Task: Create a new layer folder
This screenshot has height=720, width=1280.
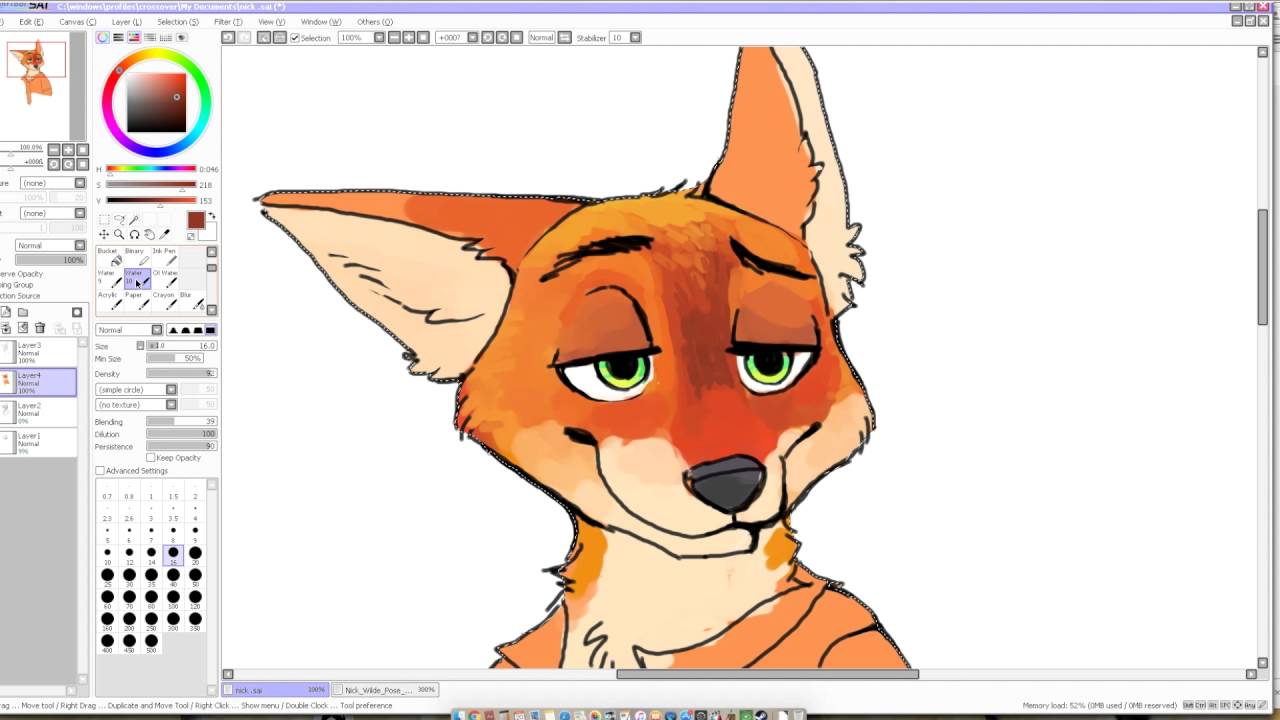Action: tap(23, 312)
